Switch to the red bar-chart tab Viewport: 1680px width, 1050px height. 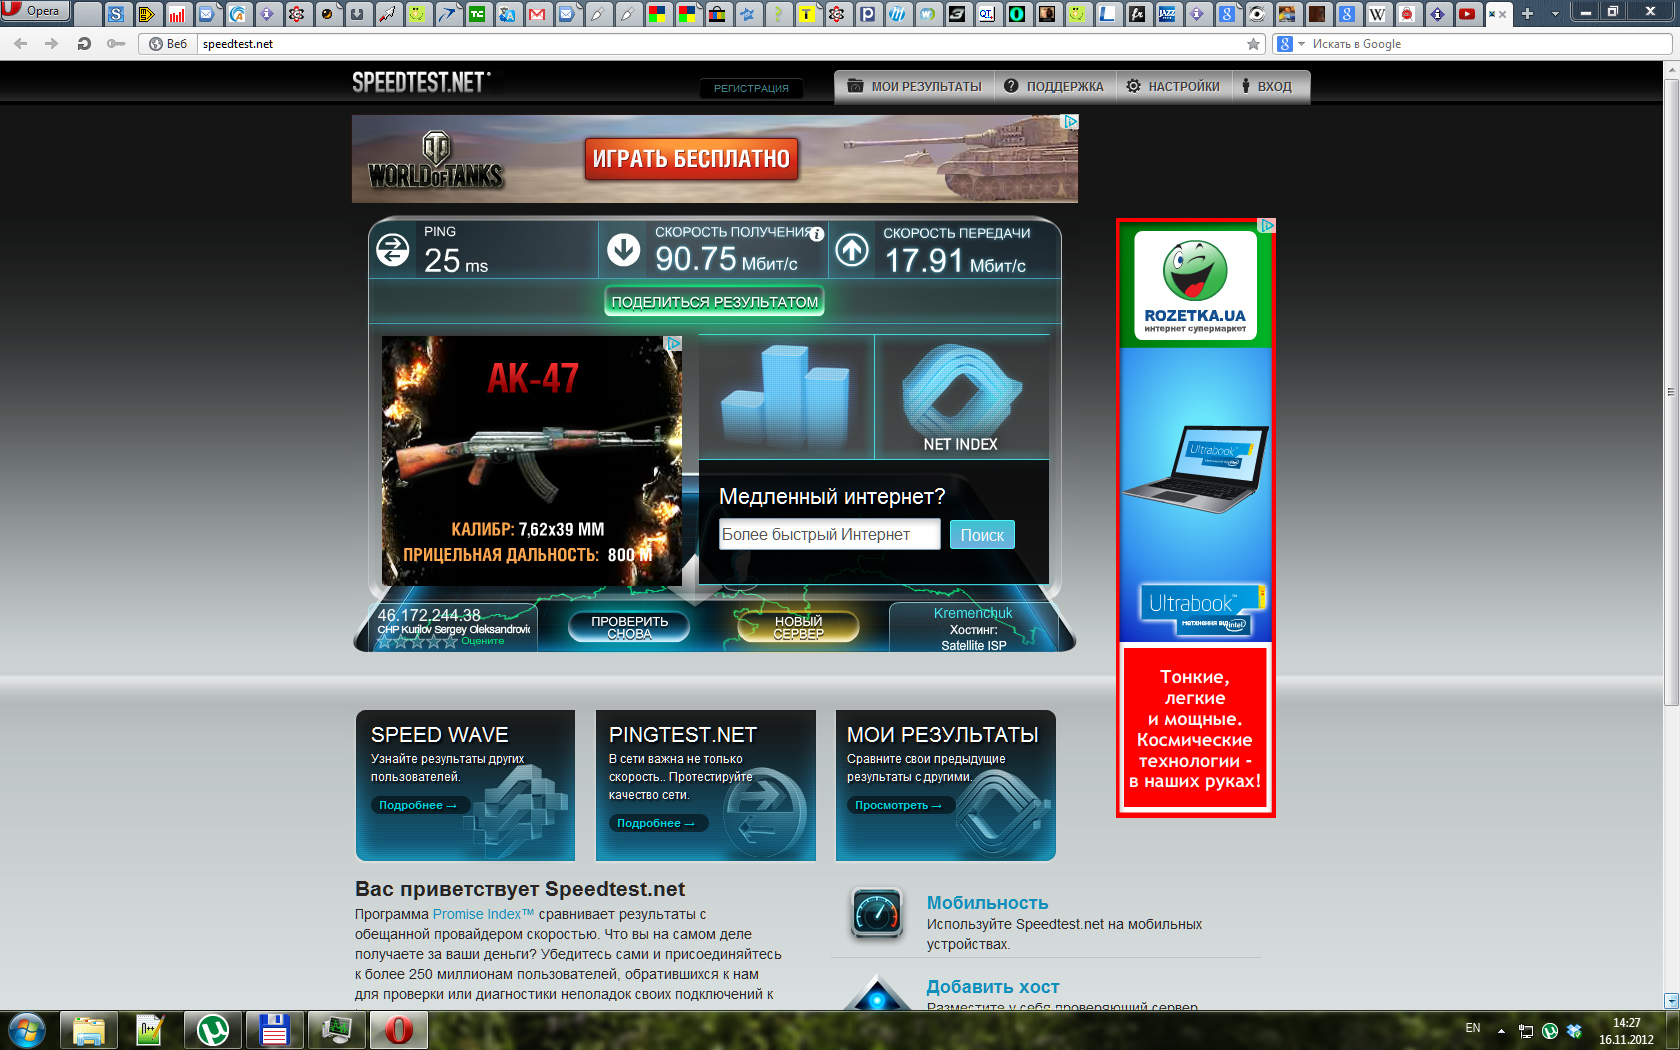coord(177,14)
